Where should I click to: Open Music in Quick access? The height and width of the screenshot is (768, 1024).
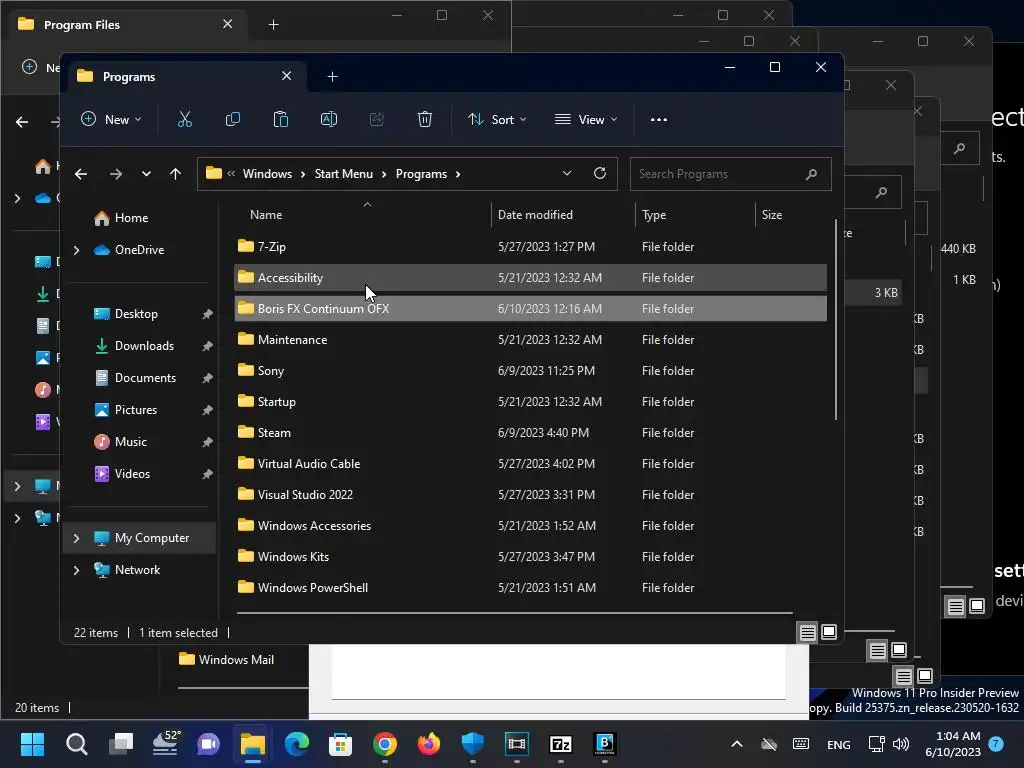pos(131,442)
